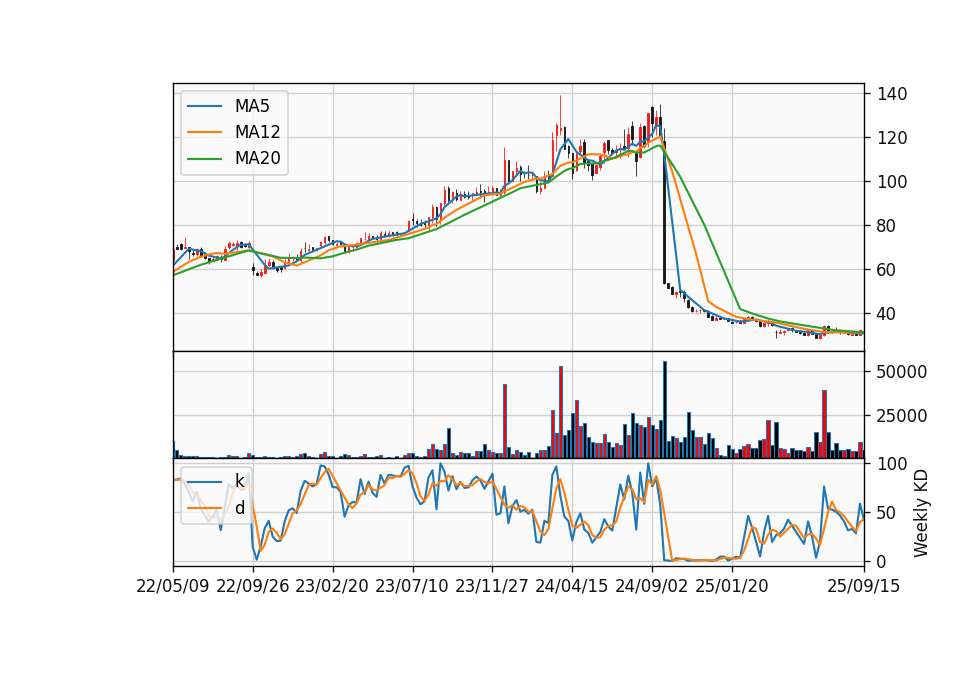960x690 pixels.
Task: Click the orange MA12 legend line sample
Action: tap(204, 132)
